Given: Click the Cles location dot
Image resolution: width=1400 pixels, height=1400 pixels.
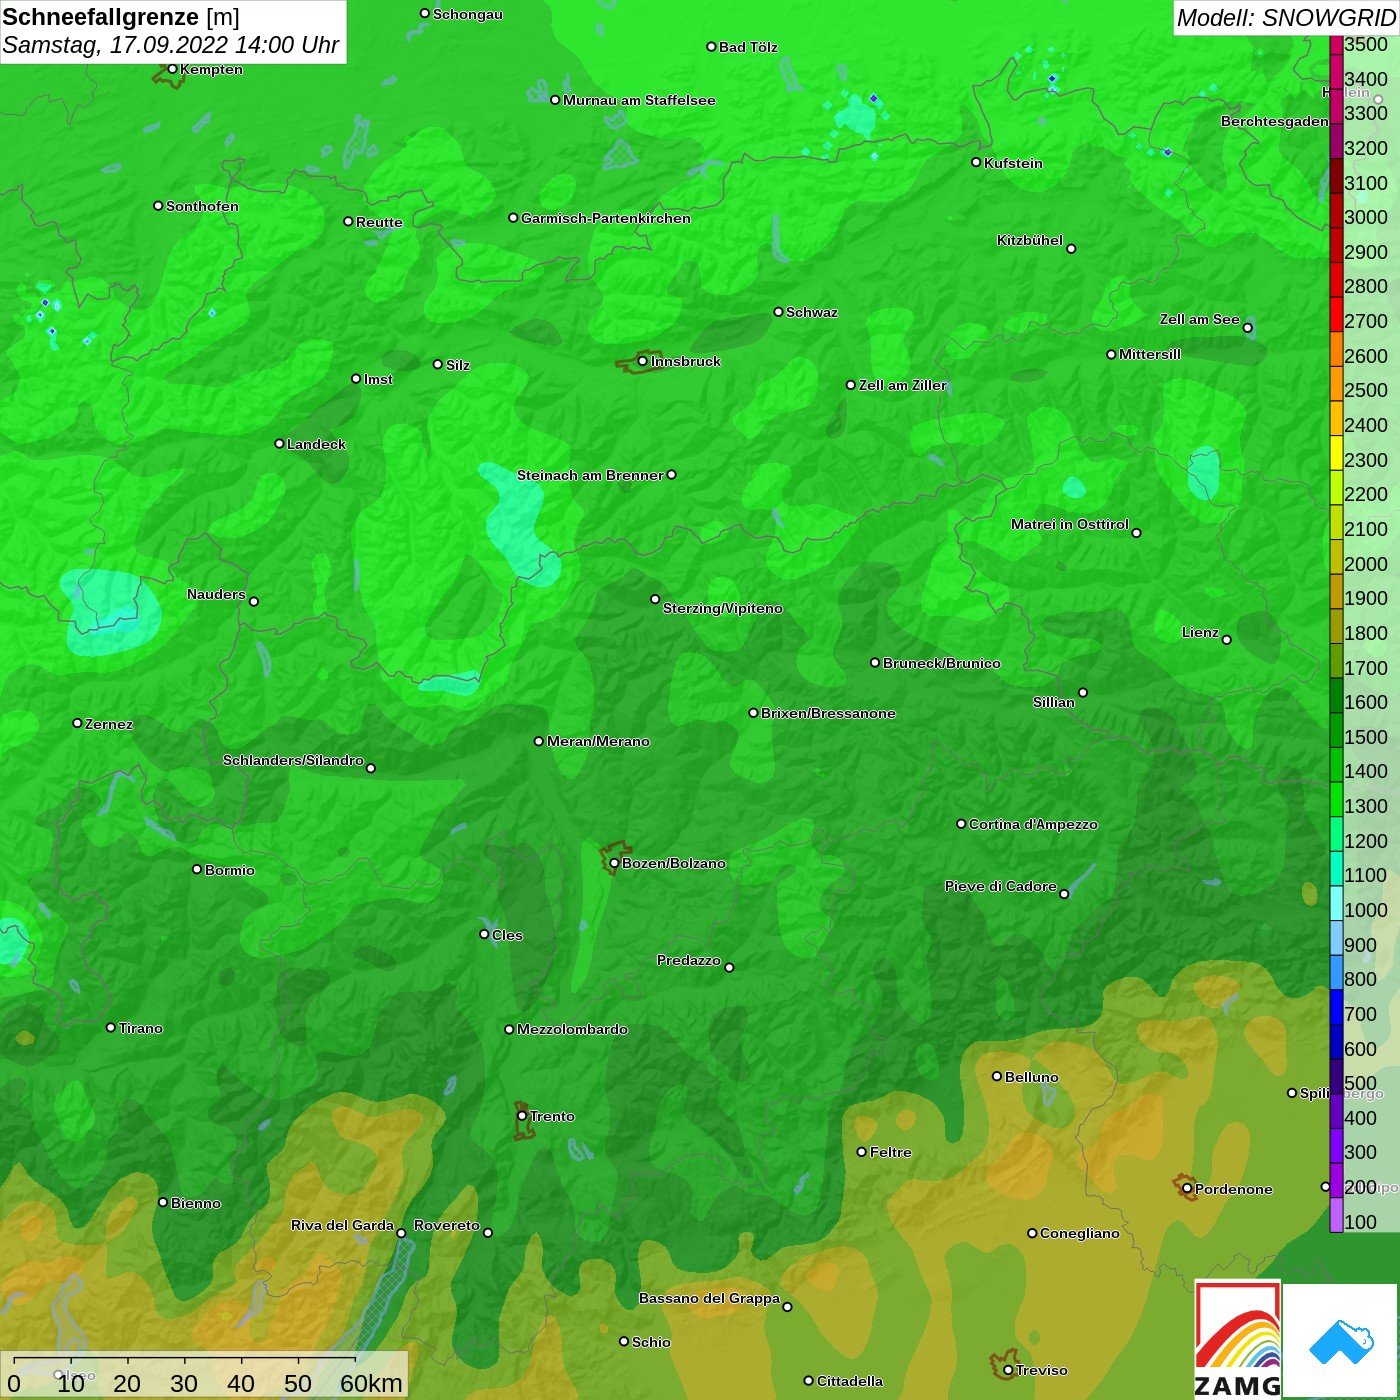Looking at the screenshot, I should click(484, 934).
